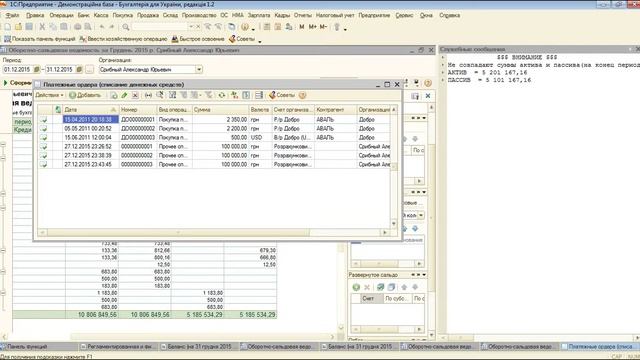640x360 pixels.
Task: Click the Refresh list icon in payment orders toolbar
Action: [x=221, y=95]
